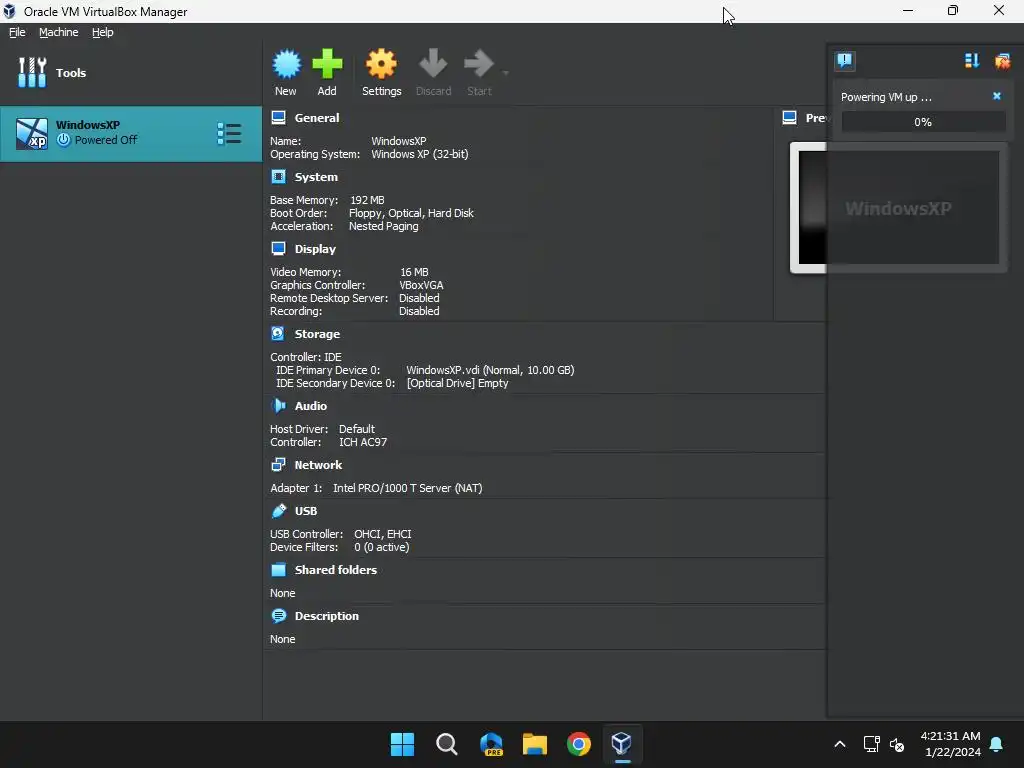Launch Google Chrome from taskbar
The height and width of the screenshot is (768, 1024).
coord(579,744)
